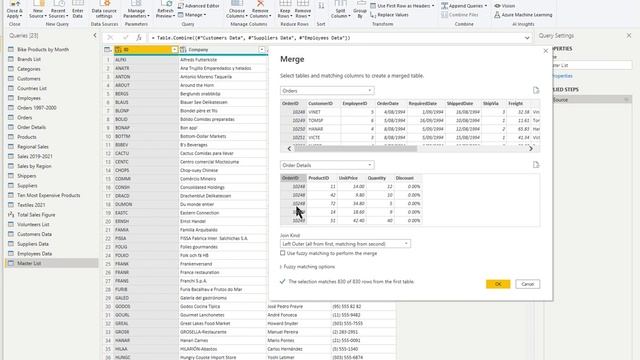Click the formula bar cancel X icon
The height and width of the screenshot is (360, 640).
click(110, 38)
